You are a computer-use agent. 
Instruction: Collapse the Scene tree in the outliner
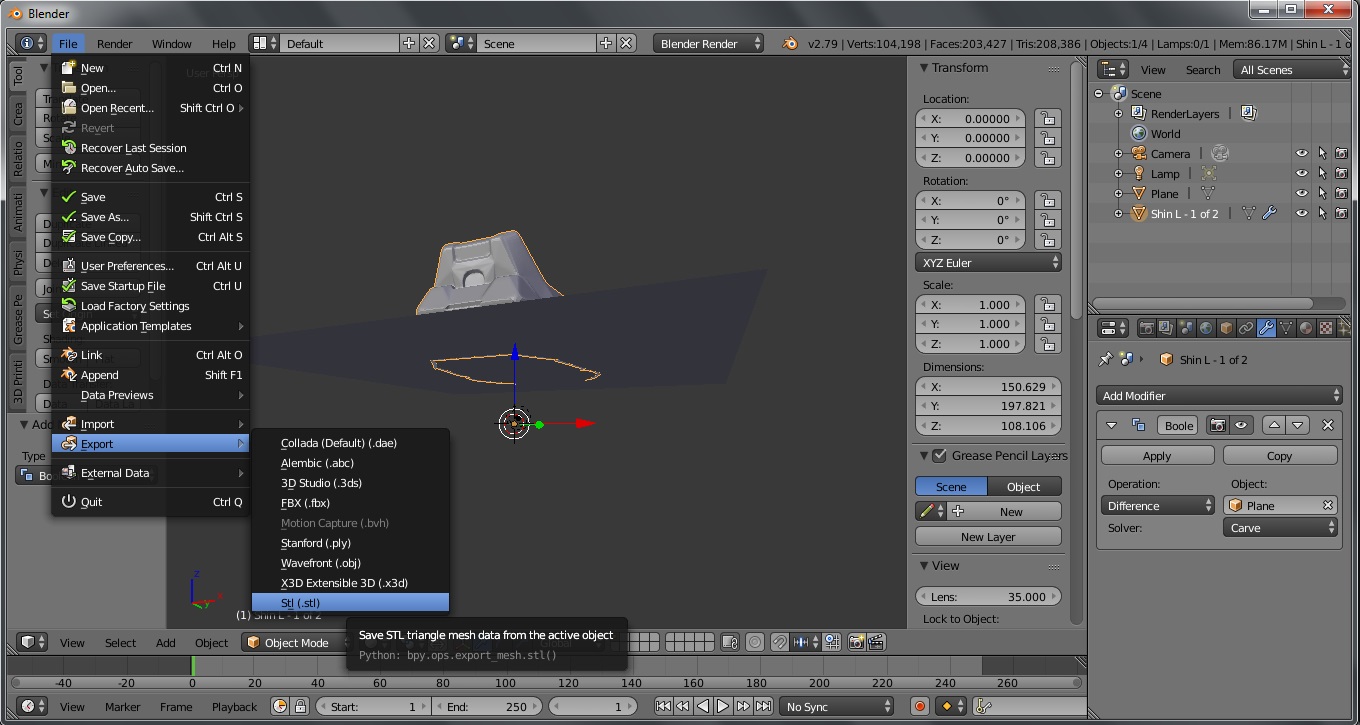(x=1099, y=93)
